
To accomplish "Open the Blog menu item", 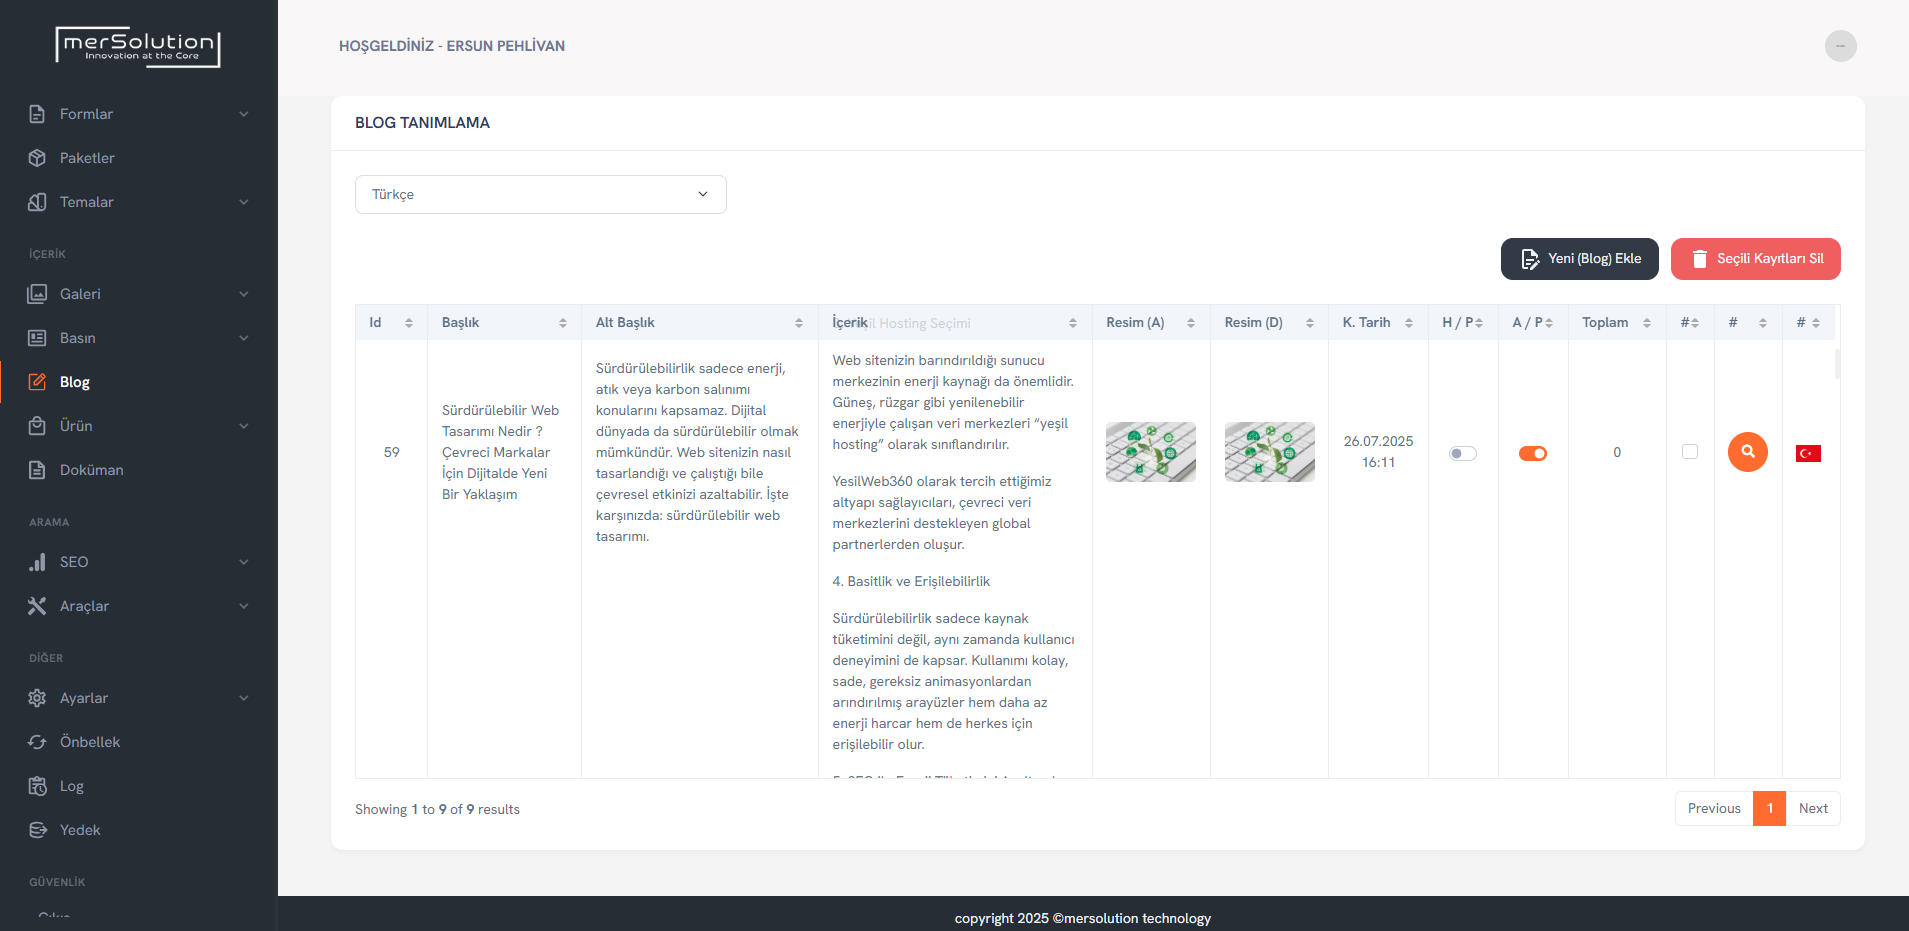I will [75, 382].
